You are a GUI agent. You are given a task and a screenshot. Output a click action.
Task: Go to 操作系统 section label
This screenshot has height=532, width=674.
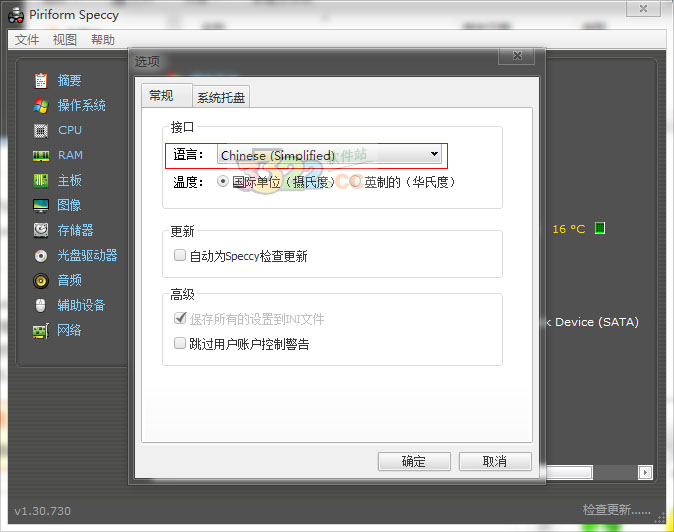(x=81, y=105)
